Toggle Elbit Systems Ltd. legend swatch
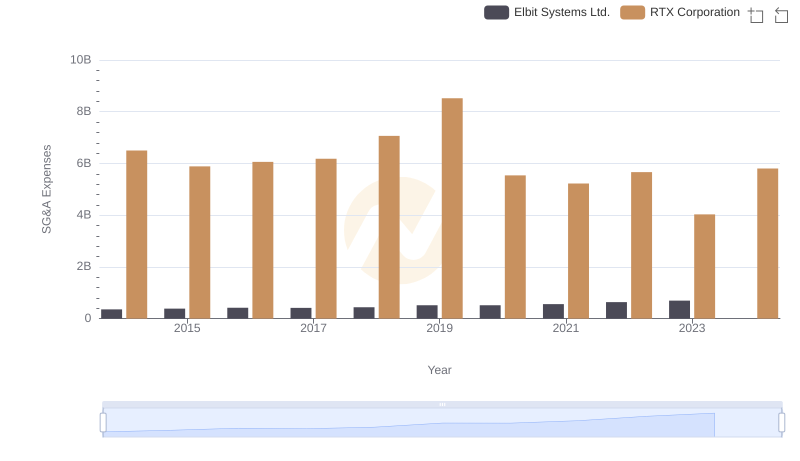800x461 pixels. (496, 12)
